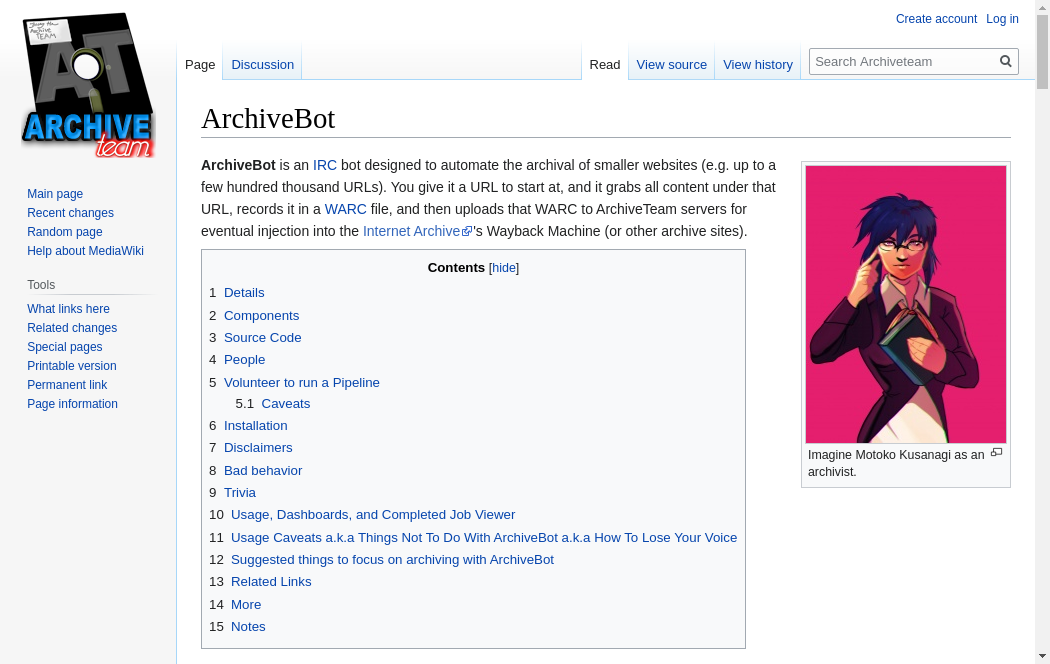Open Printable version from Tools

tap(72, 366)
